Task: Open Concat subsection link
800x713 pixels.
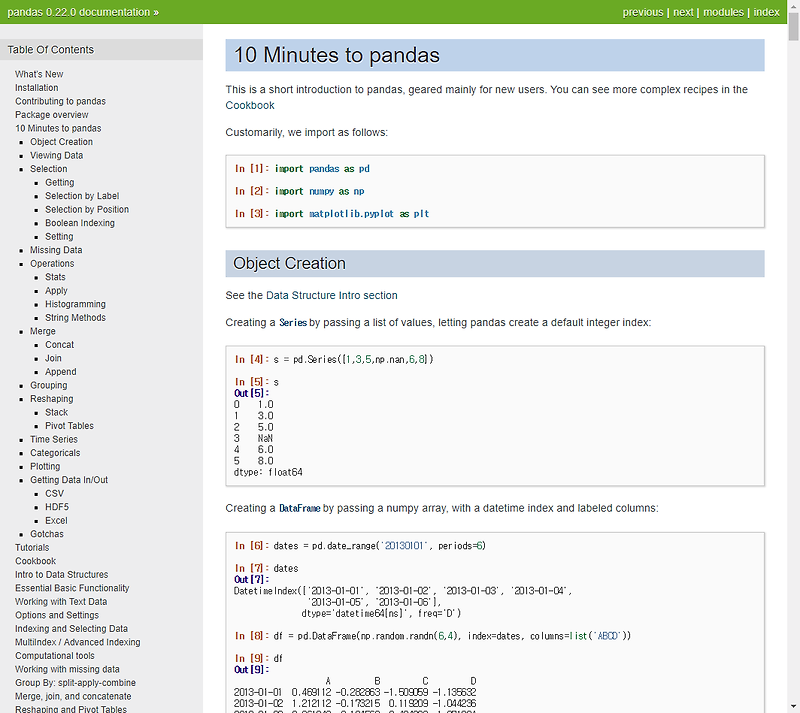Action: coord(59,345)
